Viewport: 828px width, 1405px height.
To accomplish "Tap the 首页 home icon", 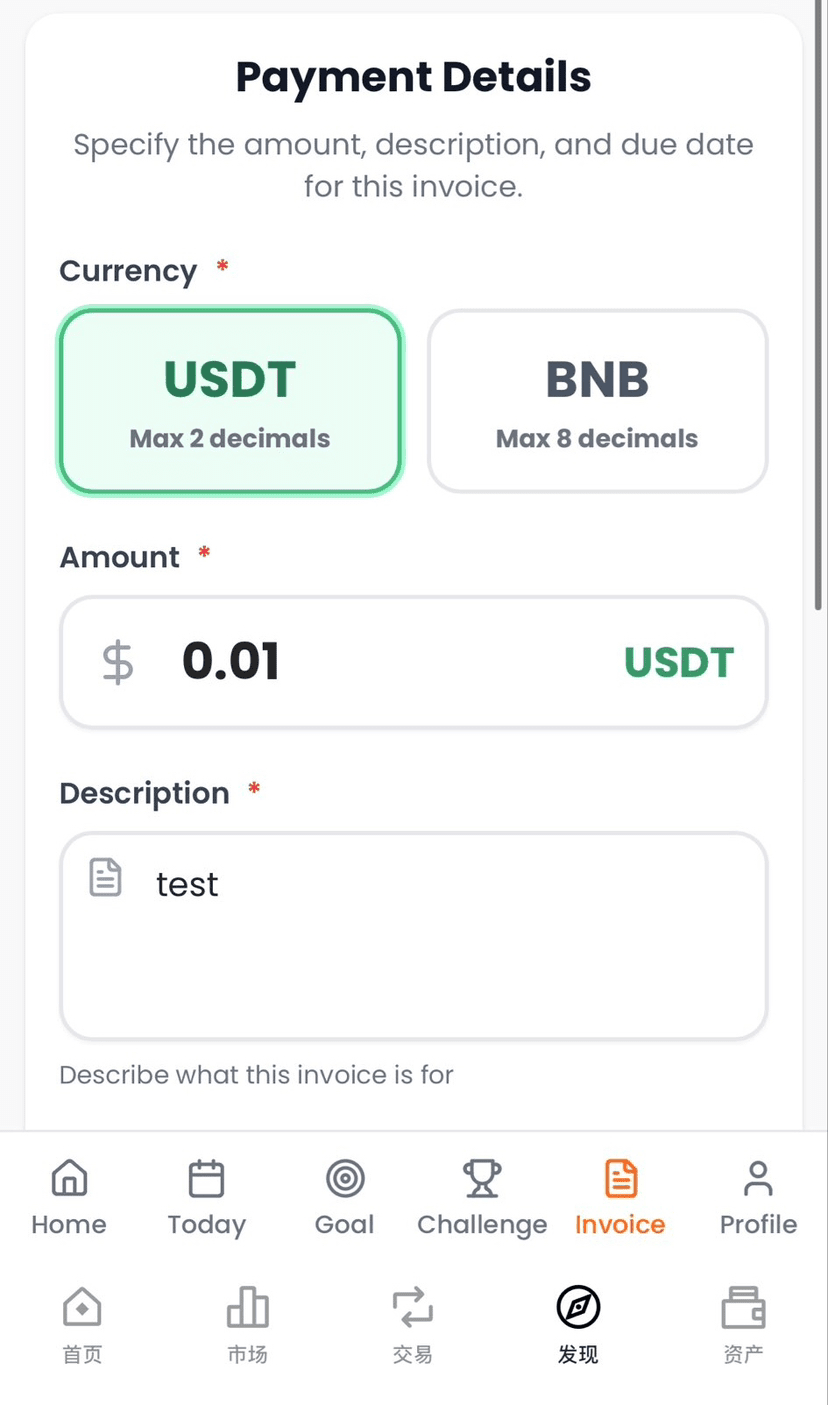I will click(82, 1307).
